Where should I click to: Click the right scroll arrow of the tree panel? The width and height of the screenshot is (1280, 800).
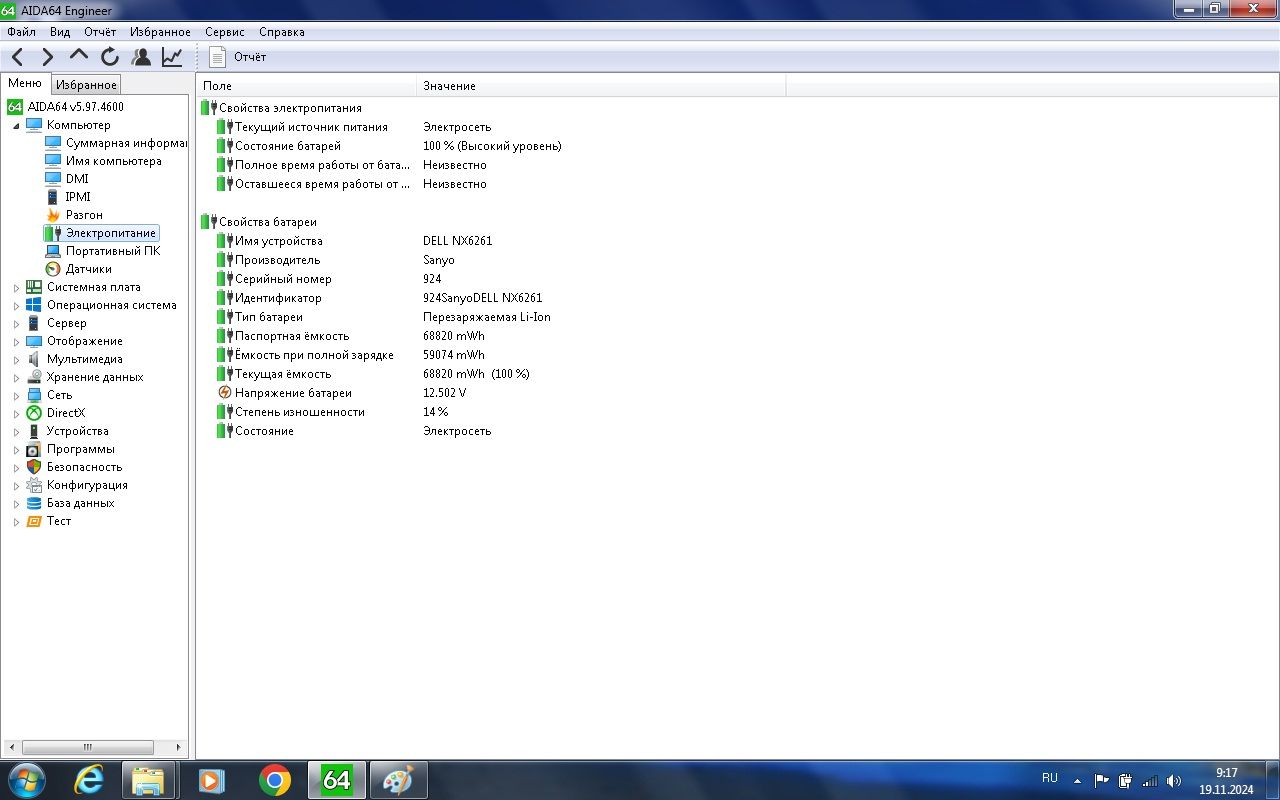pos(179,747)
